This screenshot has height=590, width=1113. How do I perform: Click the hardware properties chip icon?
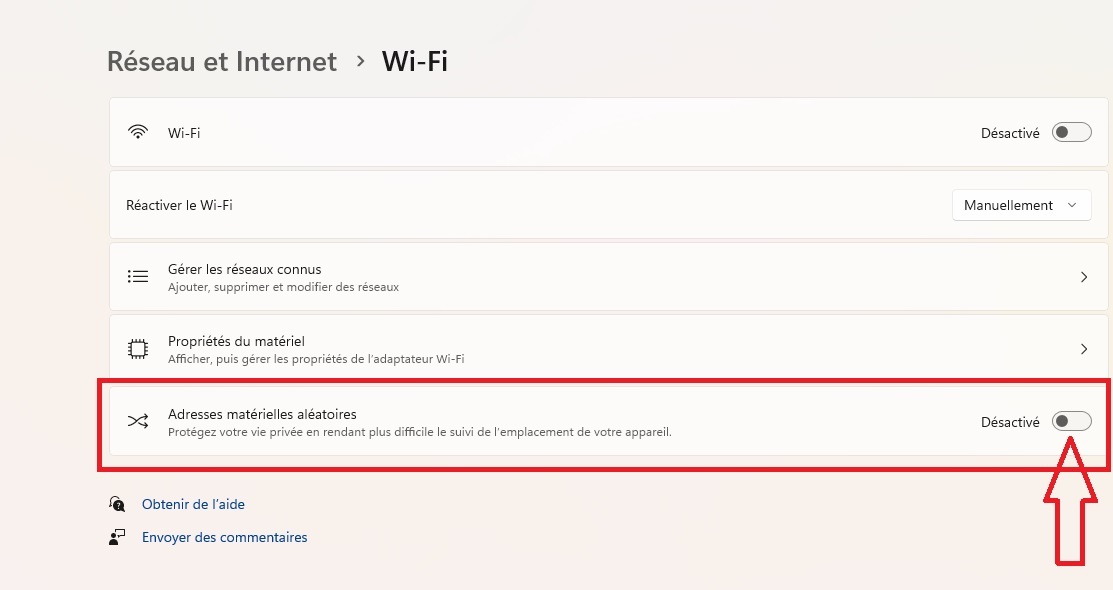(138, 349)
